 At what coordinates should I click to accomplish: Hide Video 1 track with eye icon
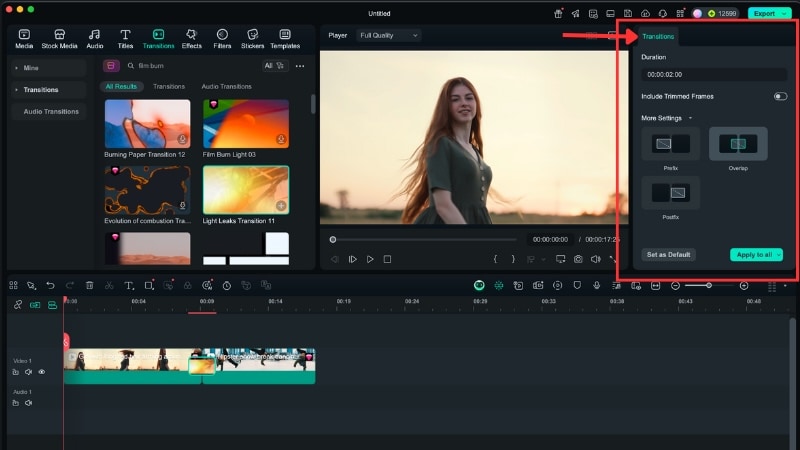point(42,372)
